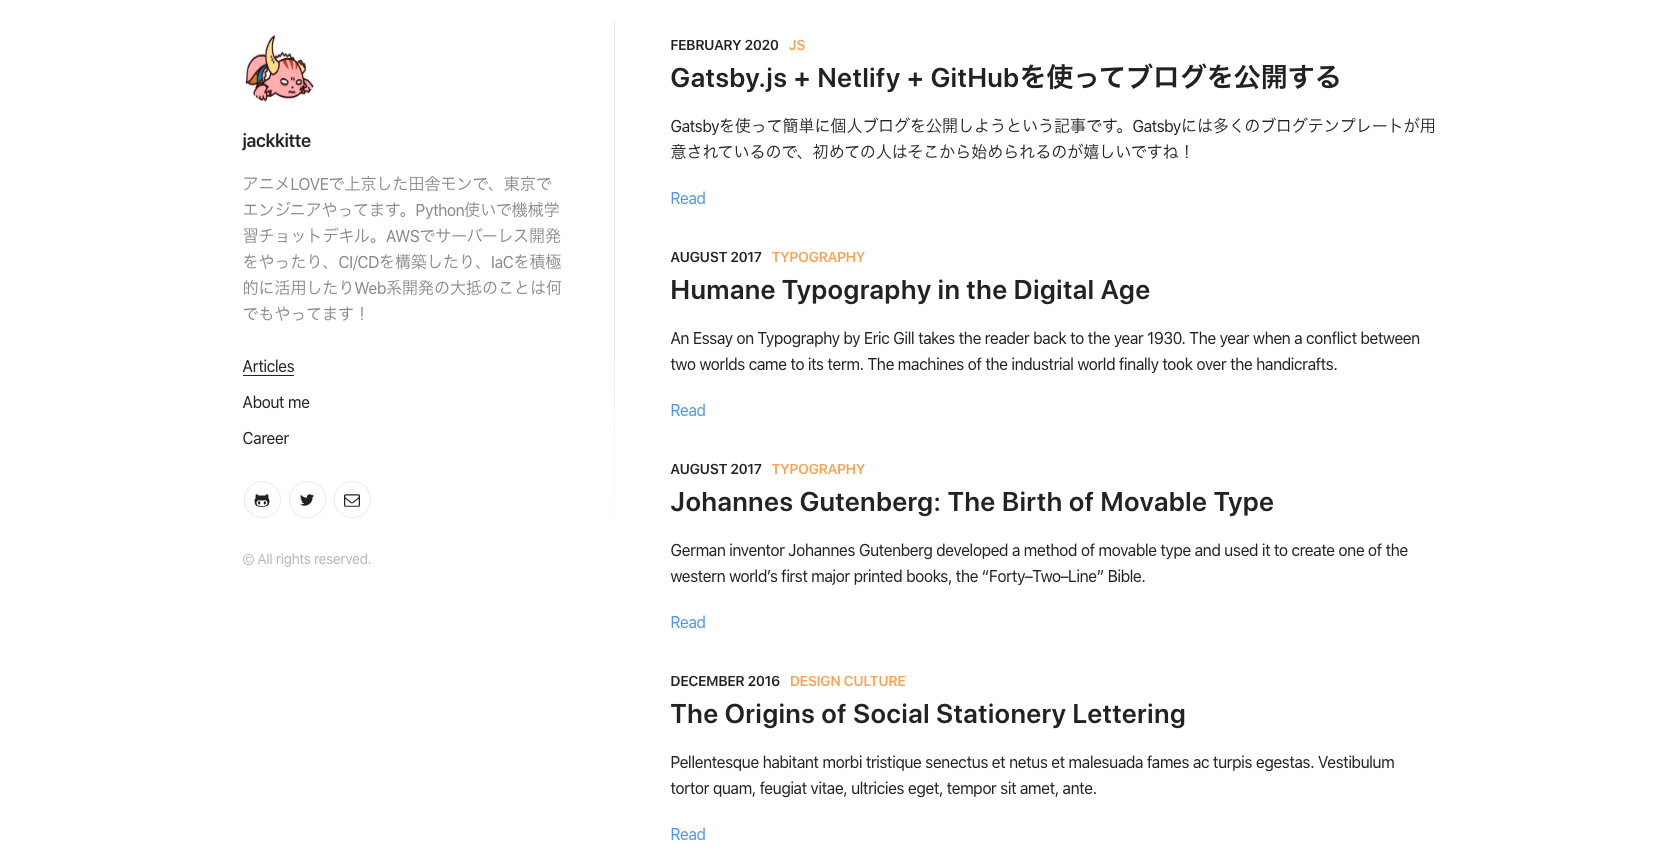Click AUGUST 2017 date on Humane Typography post
Image resolution: width=1659 pixels, height=855 pixels.
tap(716, 258)
